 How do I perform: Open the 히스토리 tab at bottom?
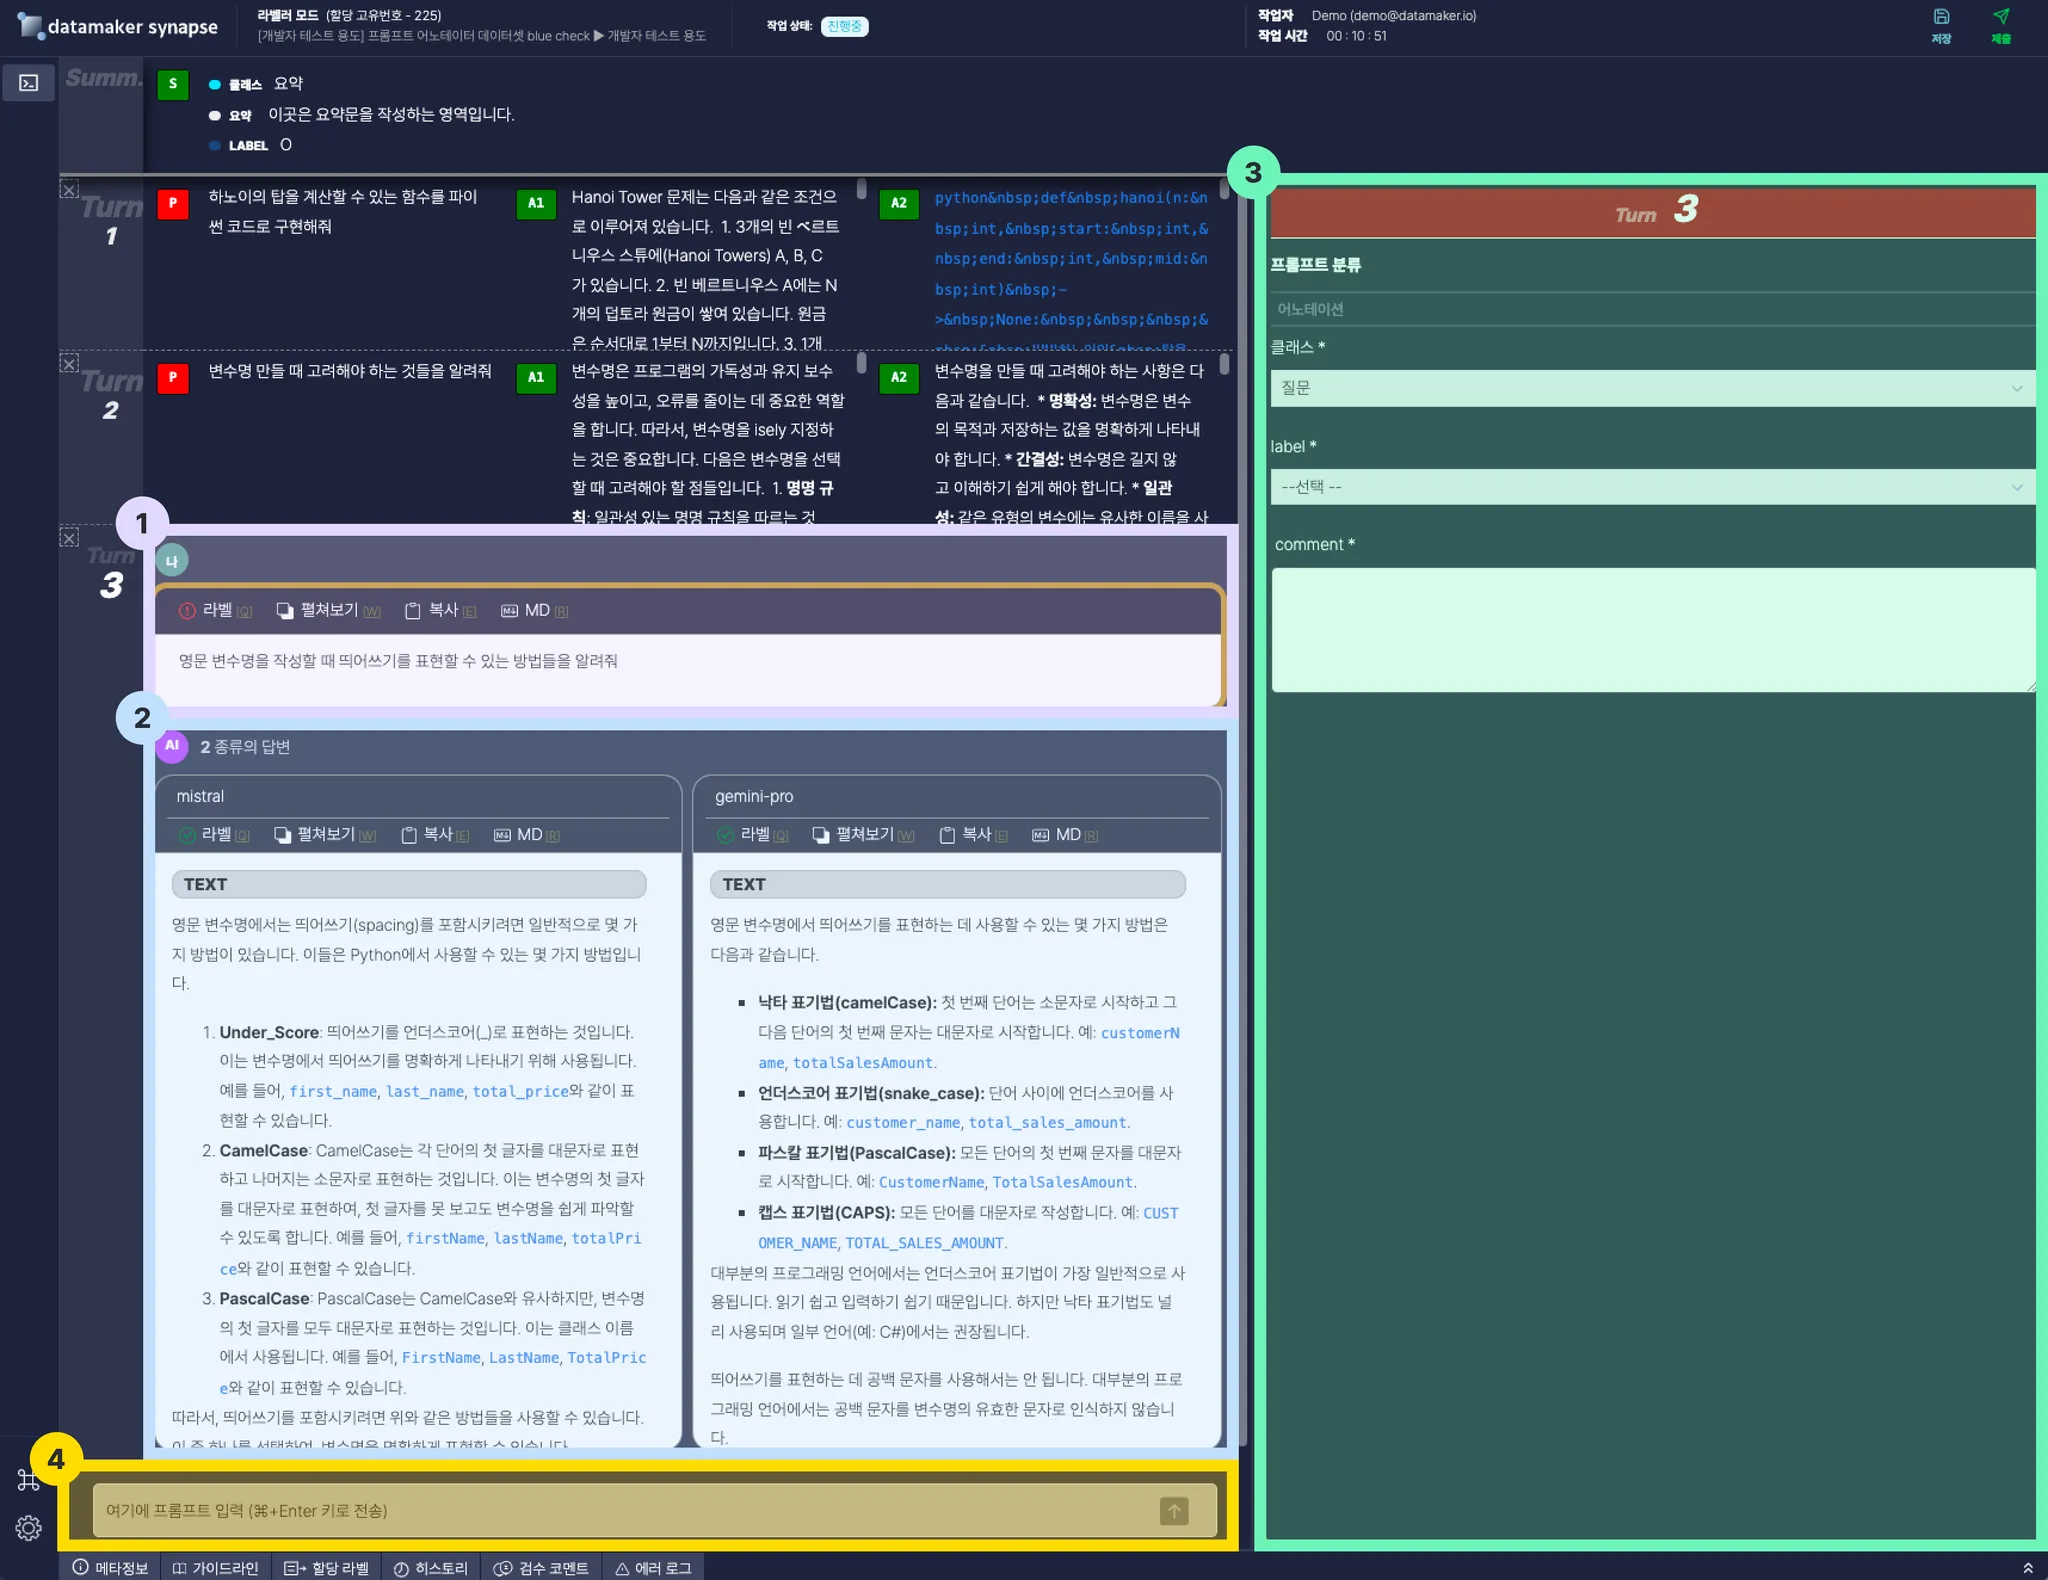click(430, 1568)
